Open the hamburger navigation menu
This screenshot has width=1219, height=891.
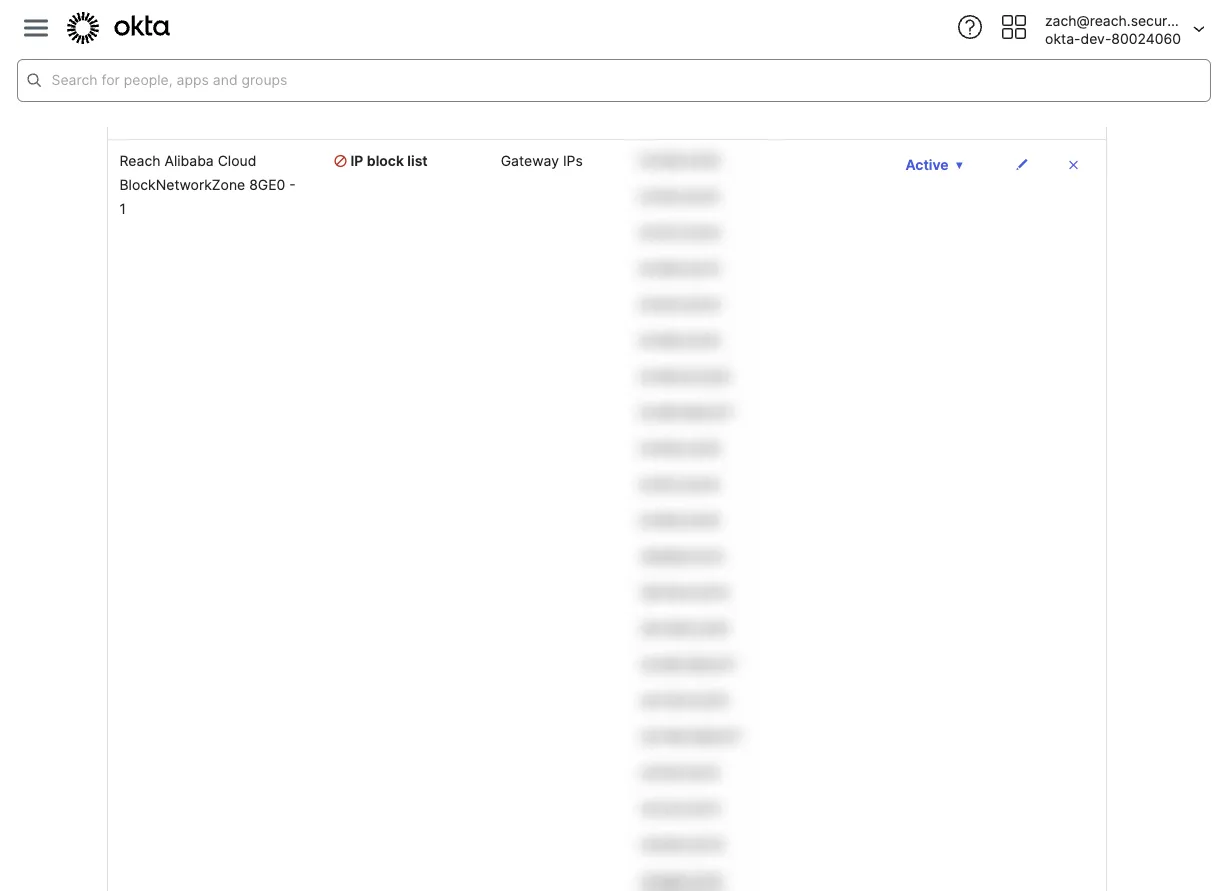pos(36,28)
